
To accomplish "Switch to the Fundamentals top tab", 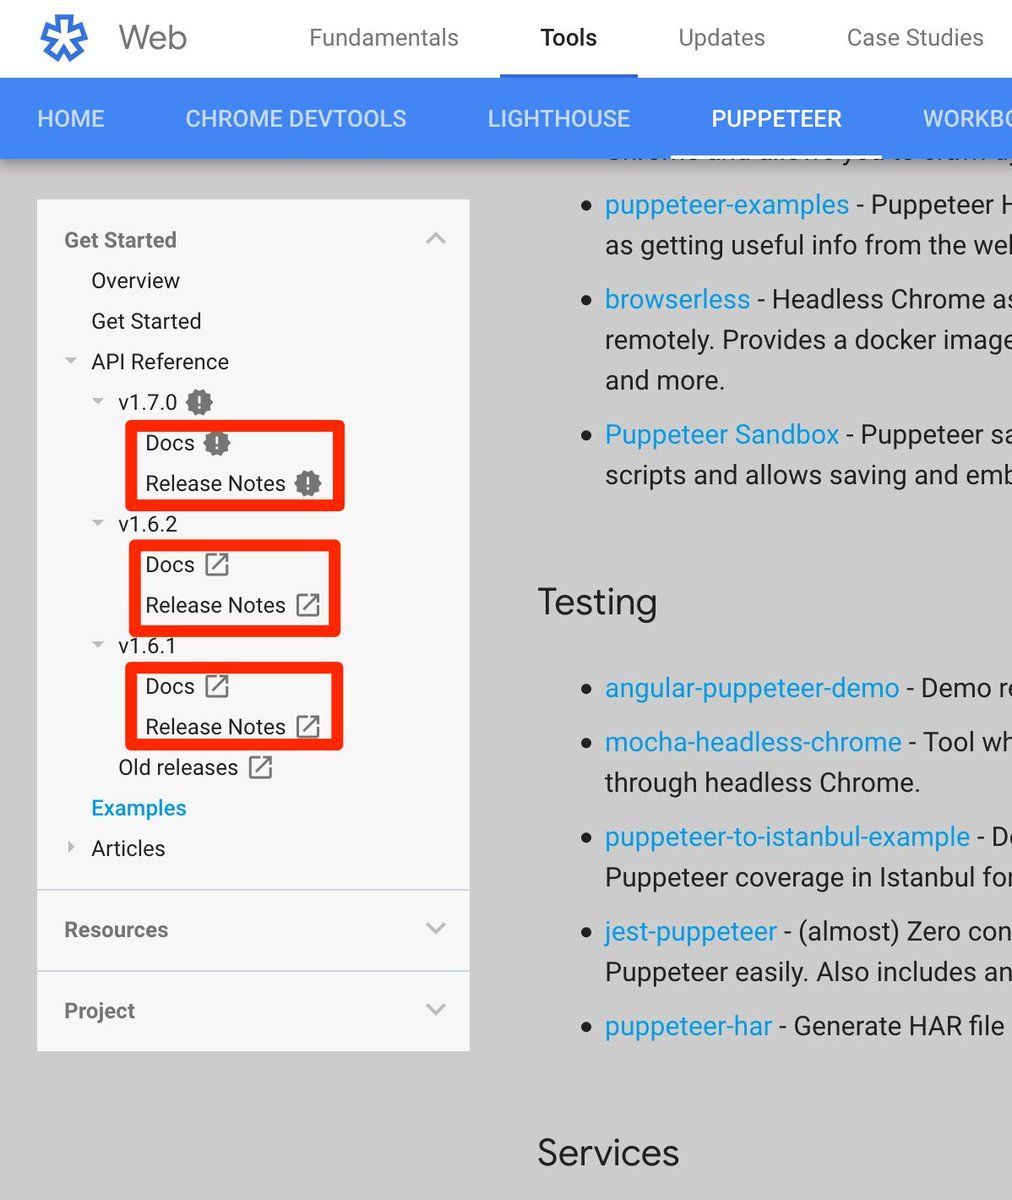I will point(383,38).
